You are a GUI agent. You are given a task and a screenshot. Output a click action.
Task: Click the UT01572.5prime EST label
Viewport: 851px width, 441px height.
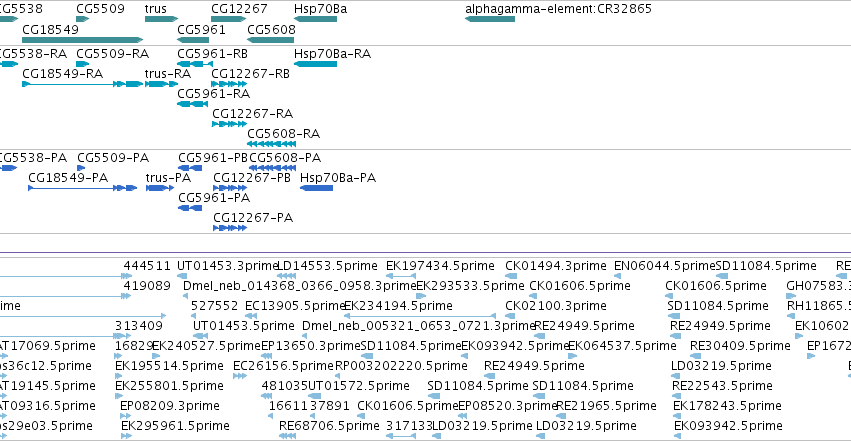359,386
